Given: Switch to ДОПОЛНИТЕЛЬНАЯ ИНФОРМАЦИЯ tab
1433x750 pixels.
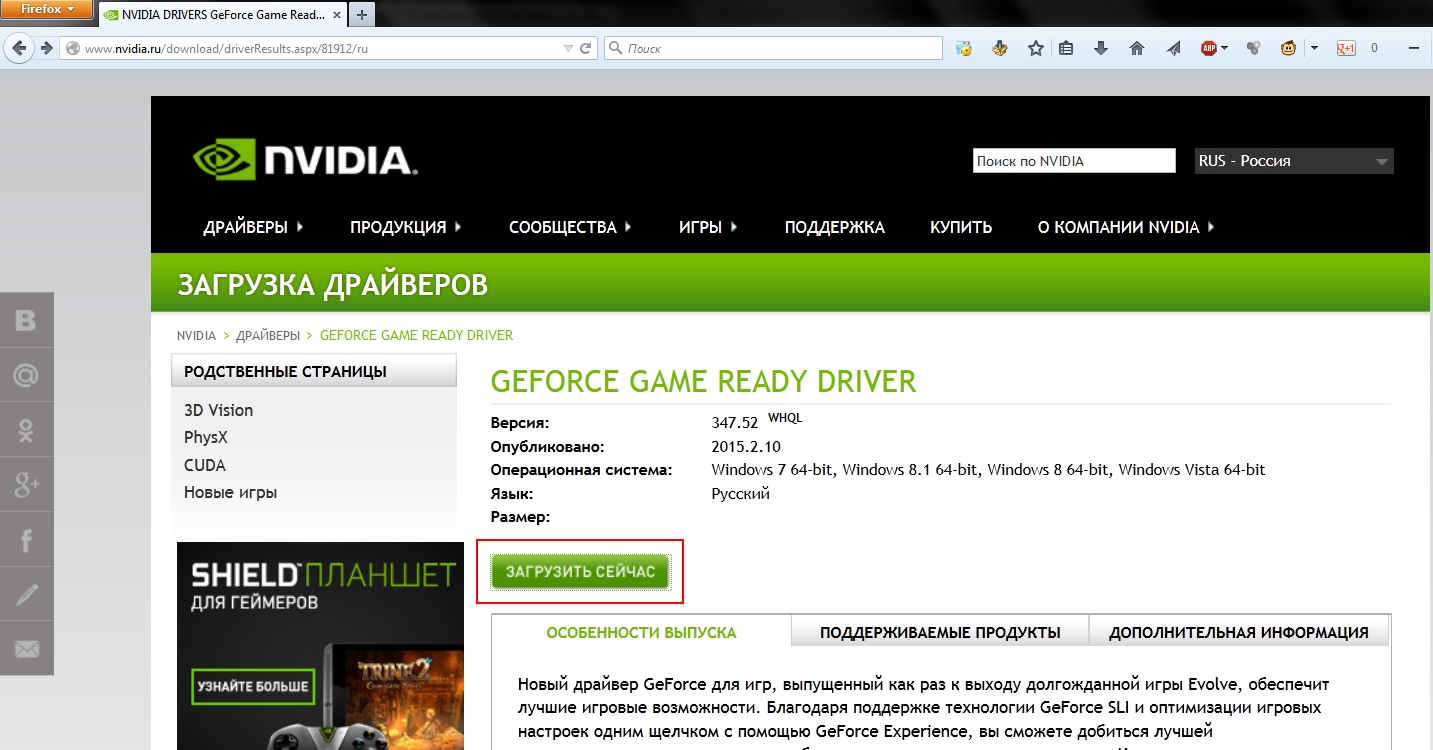Looking at the screenshot, I should [1238, 632].
